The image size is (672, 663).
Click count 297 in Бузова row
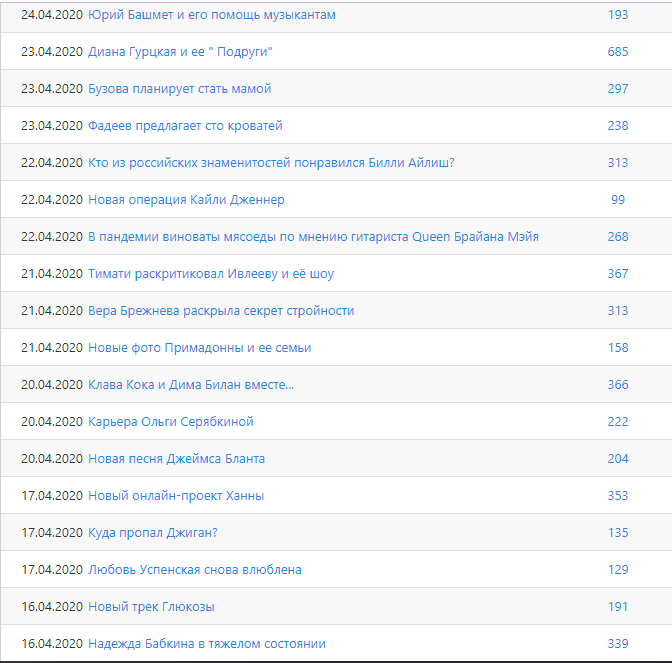pyautogui.click(x=618, y=89)
